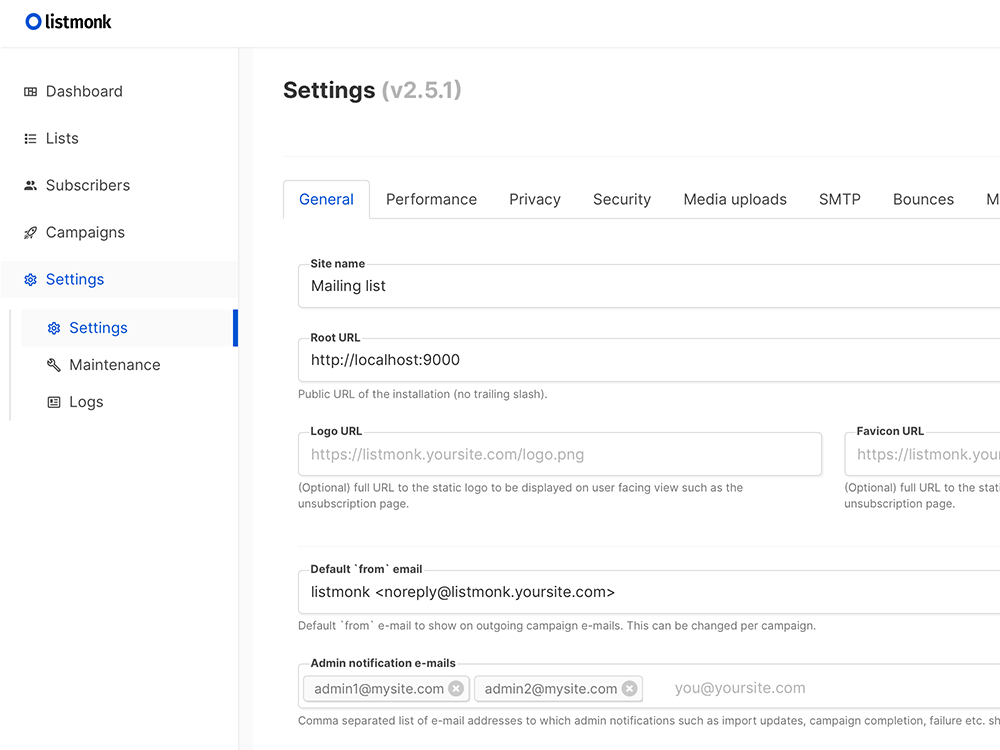Viewport: 1000px width, 750px height.
Task: Remove admin2@mysite.com tag
Action: coord(629,688)
